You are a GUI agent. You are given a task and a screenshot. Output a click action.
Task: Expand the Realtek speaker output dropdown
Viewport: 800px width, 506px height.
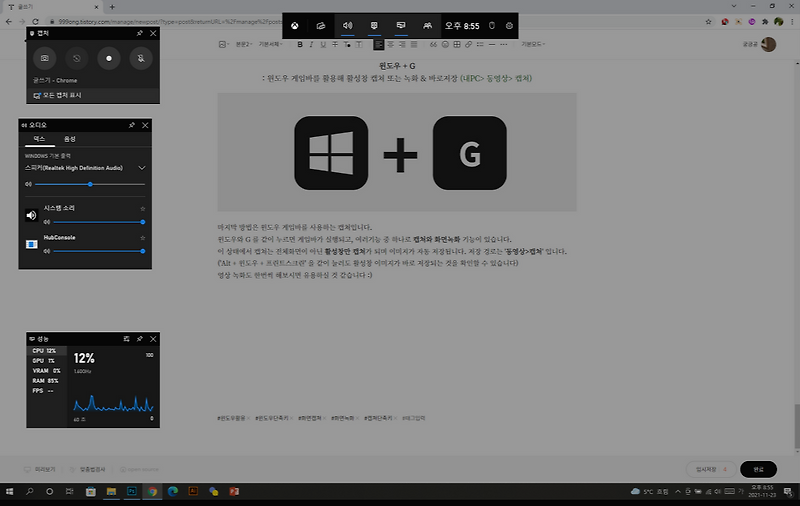point(142,168)
